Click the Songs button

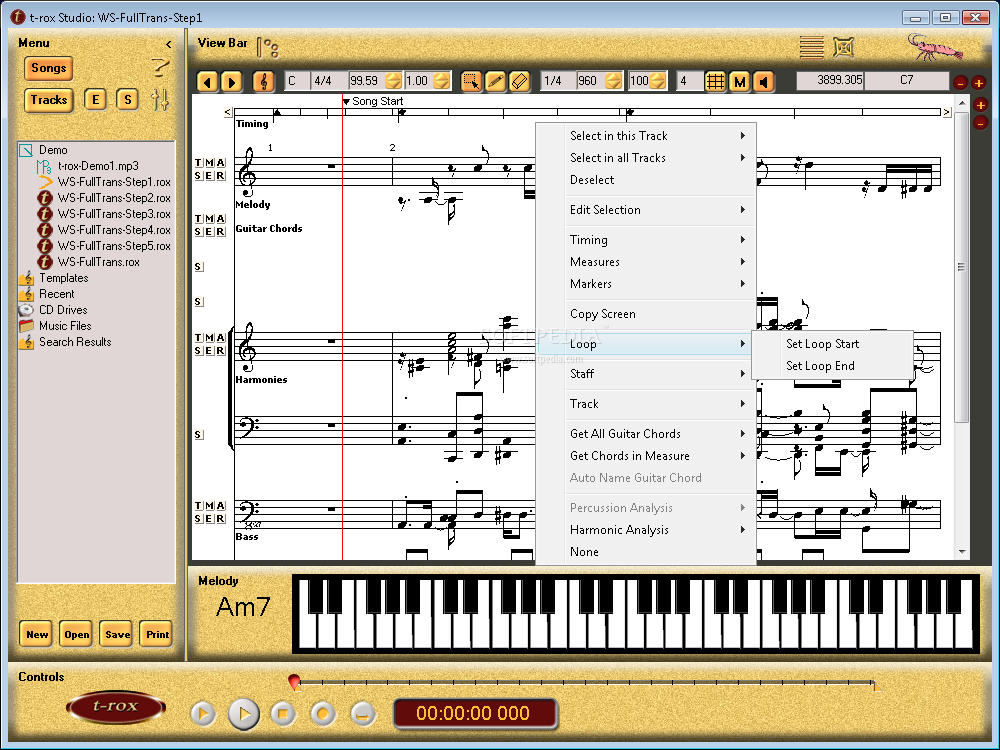click(x=48, y=68)
